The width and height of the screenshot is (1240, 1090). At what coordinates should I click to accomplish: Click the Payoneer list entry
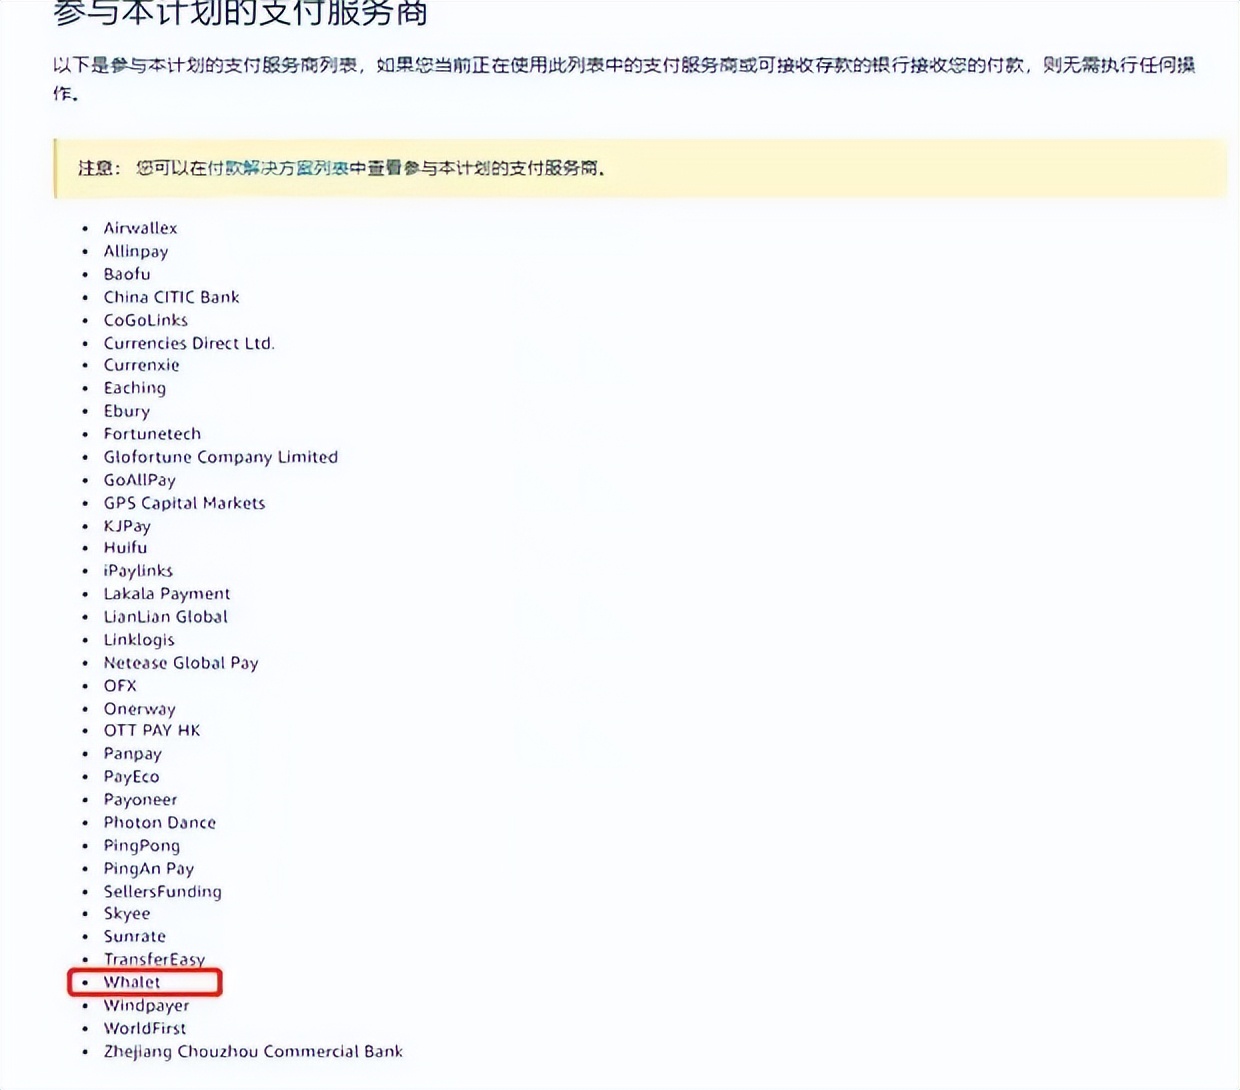click(x=140, y=799)
